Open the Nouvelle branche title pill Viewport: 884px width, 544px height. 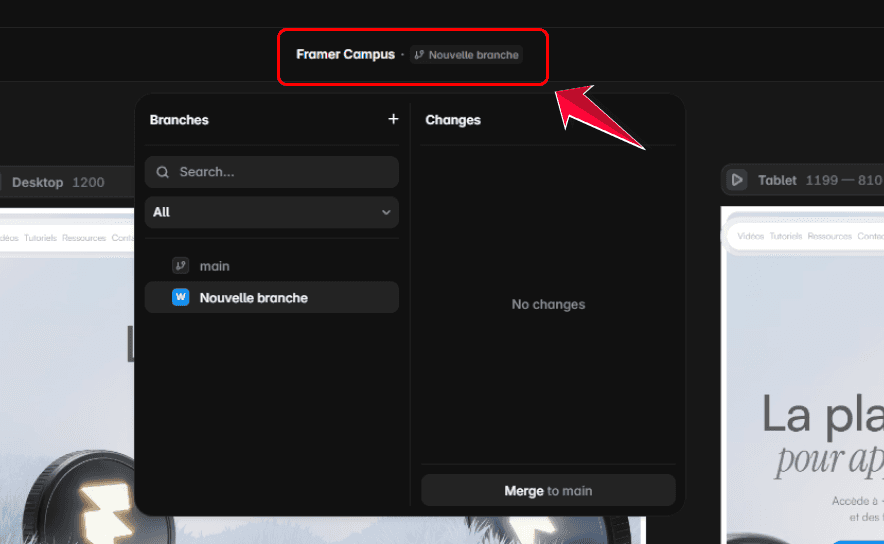pos(466,55)
